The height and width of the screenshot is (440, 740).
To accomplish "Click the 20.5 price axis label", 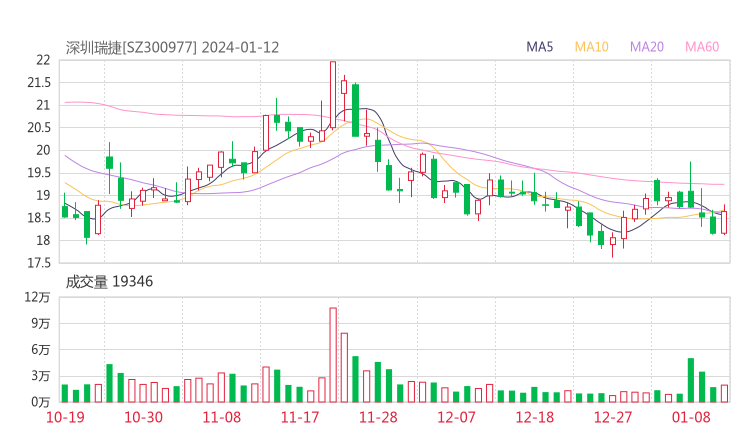I will click(x=39, y=127).
